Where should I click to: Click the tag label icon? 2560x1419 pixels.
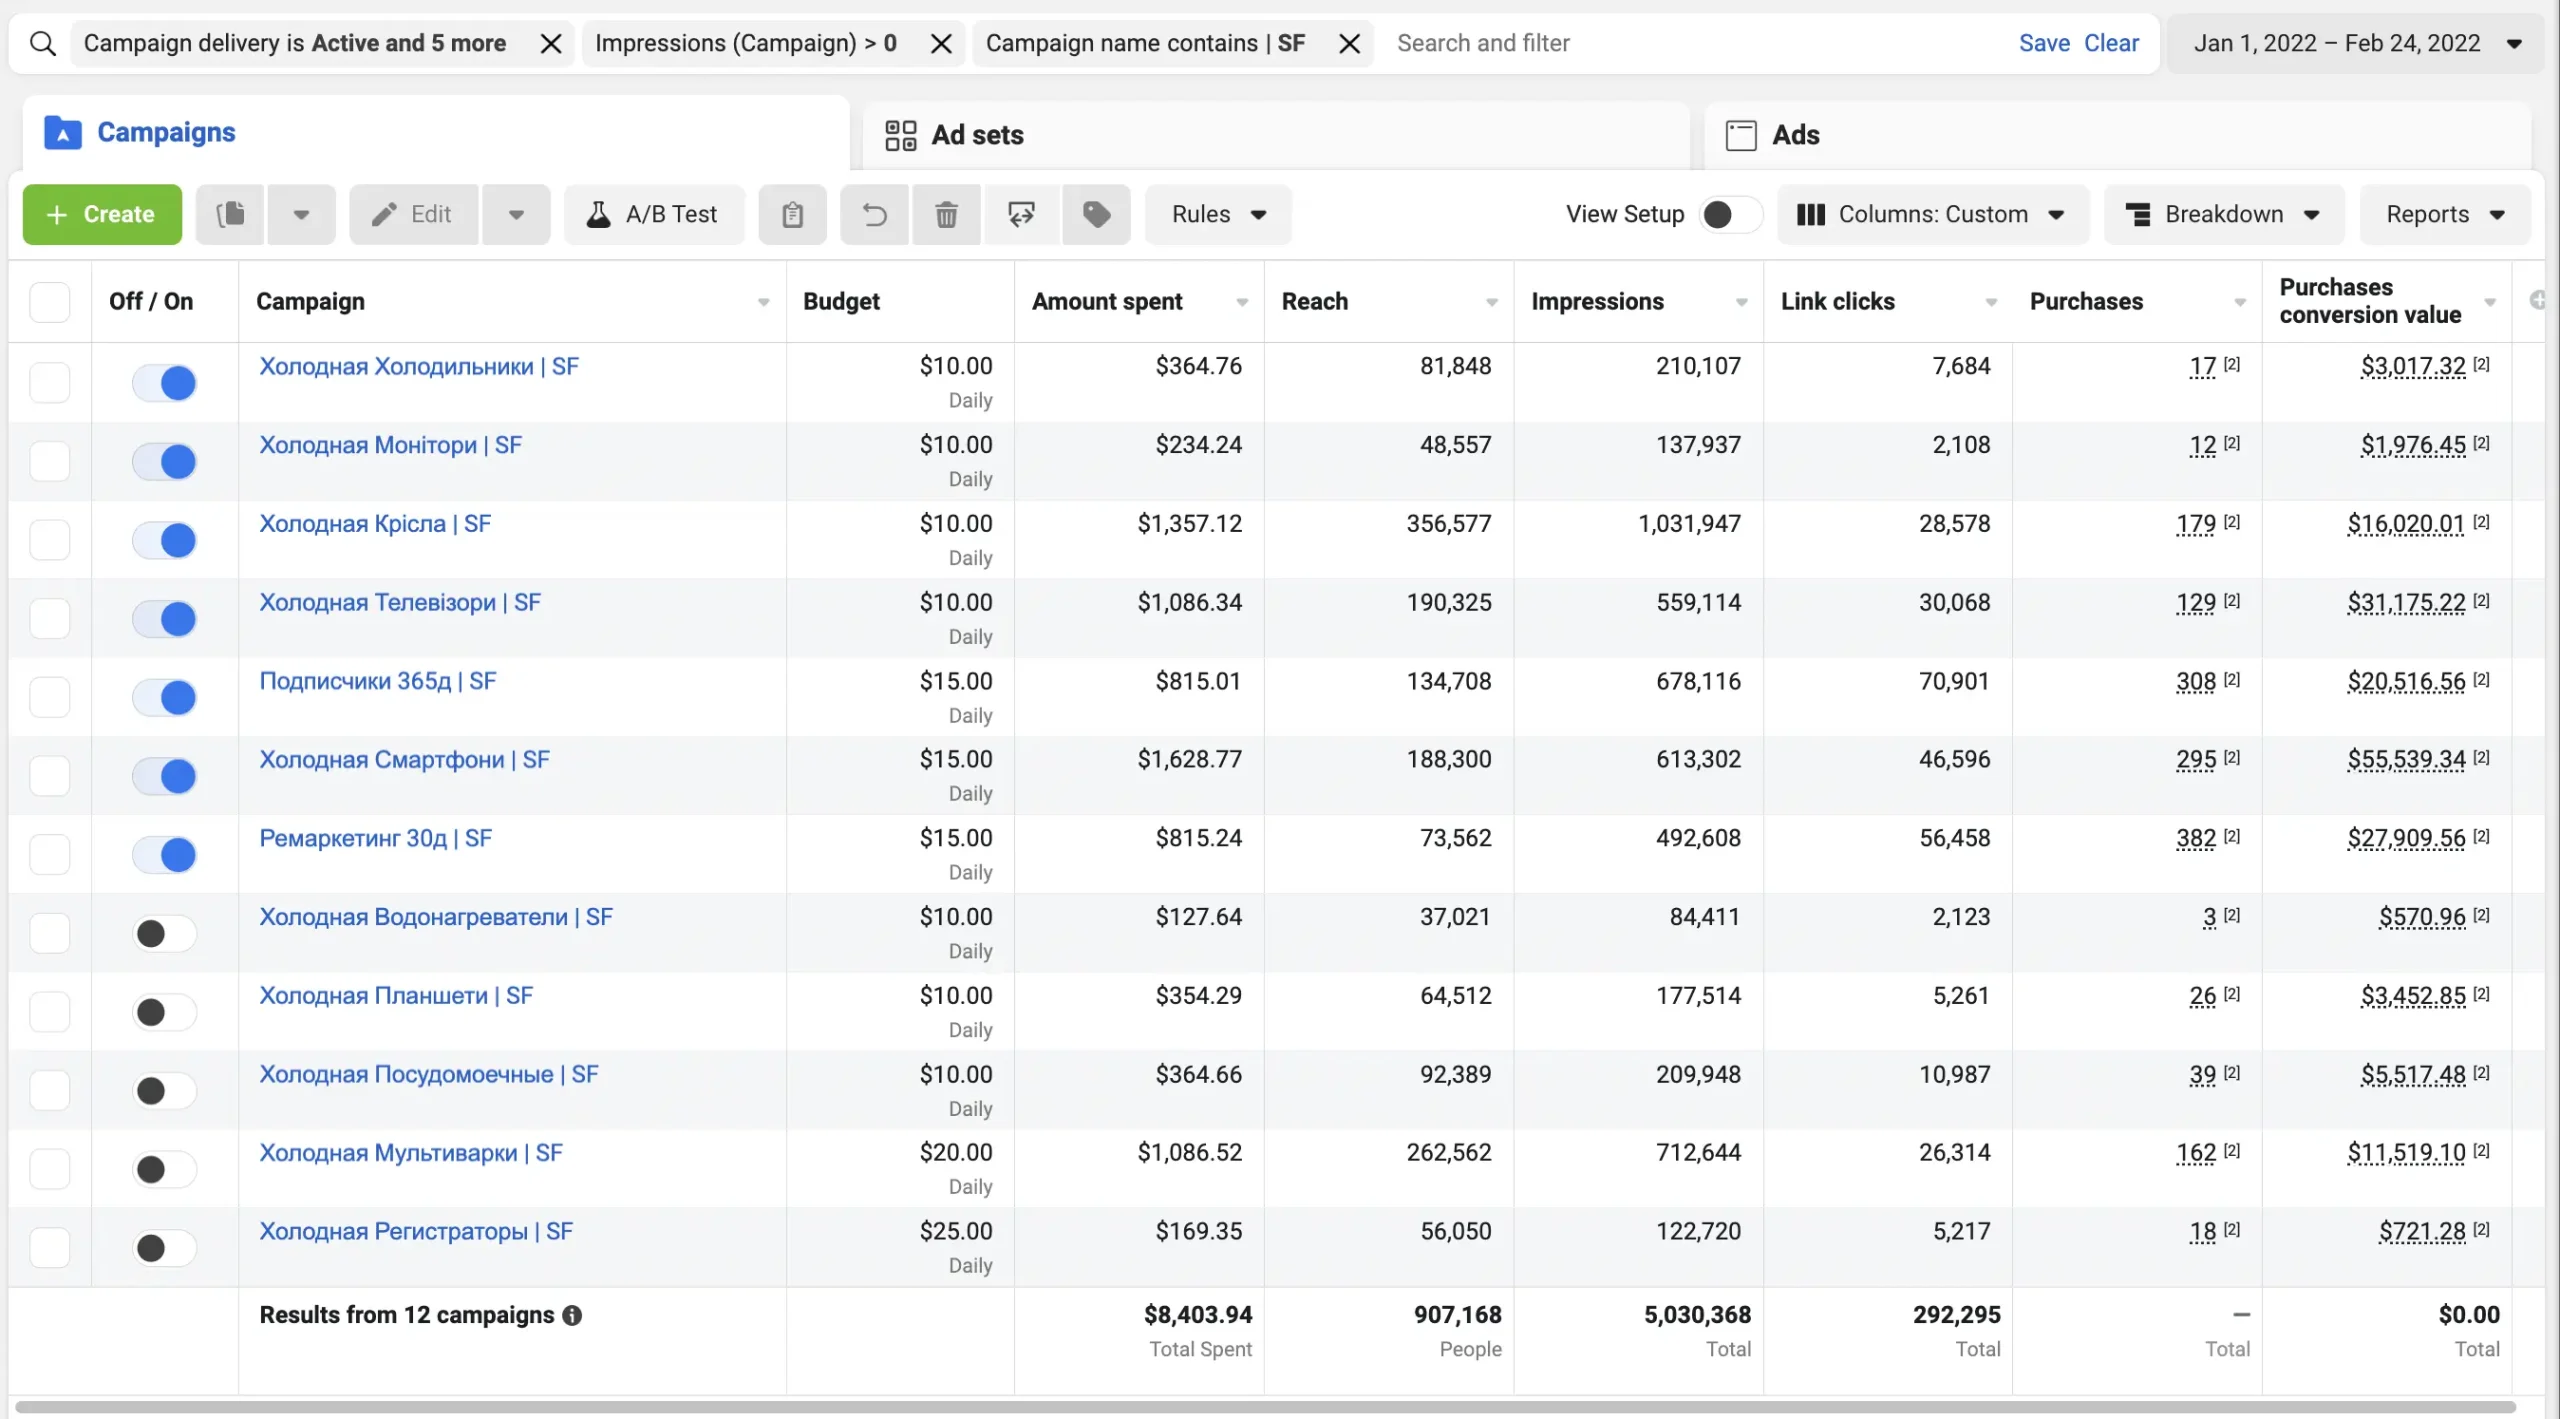[1096, 214]
